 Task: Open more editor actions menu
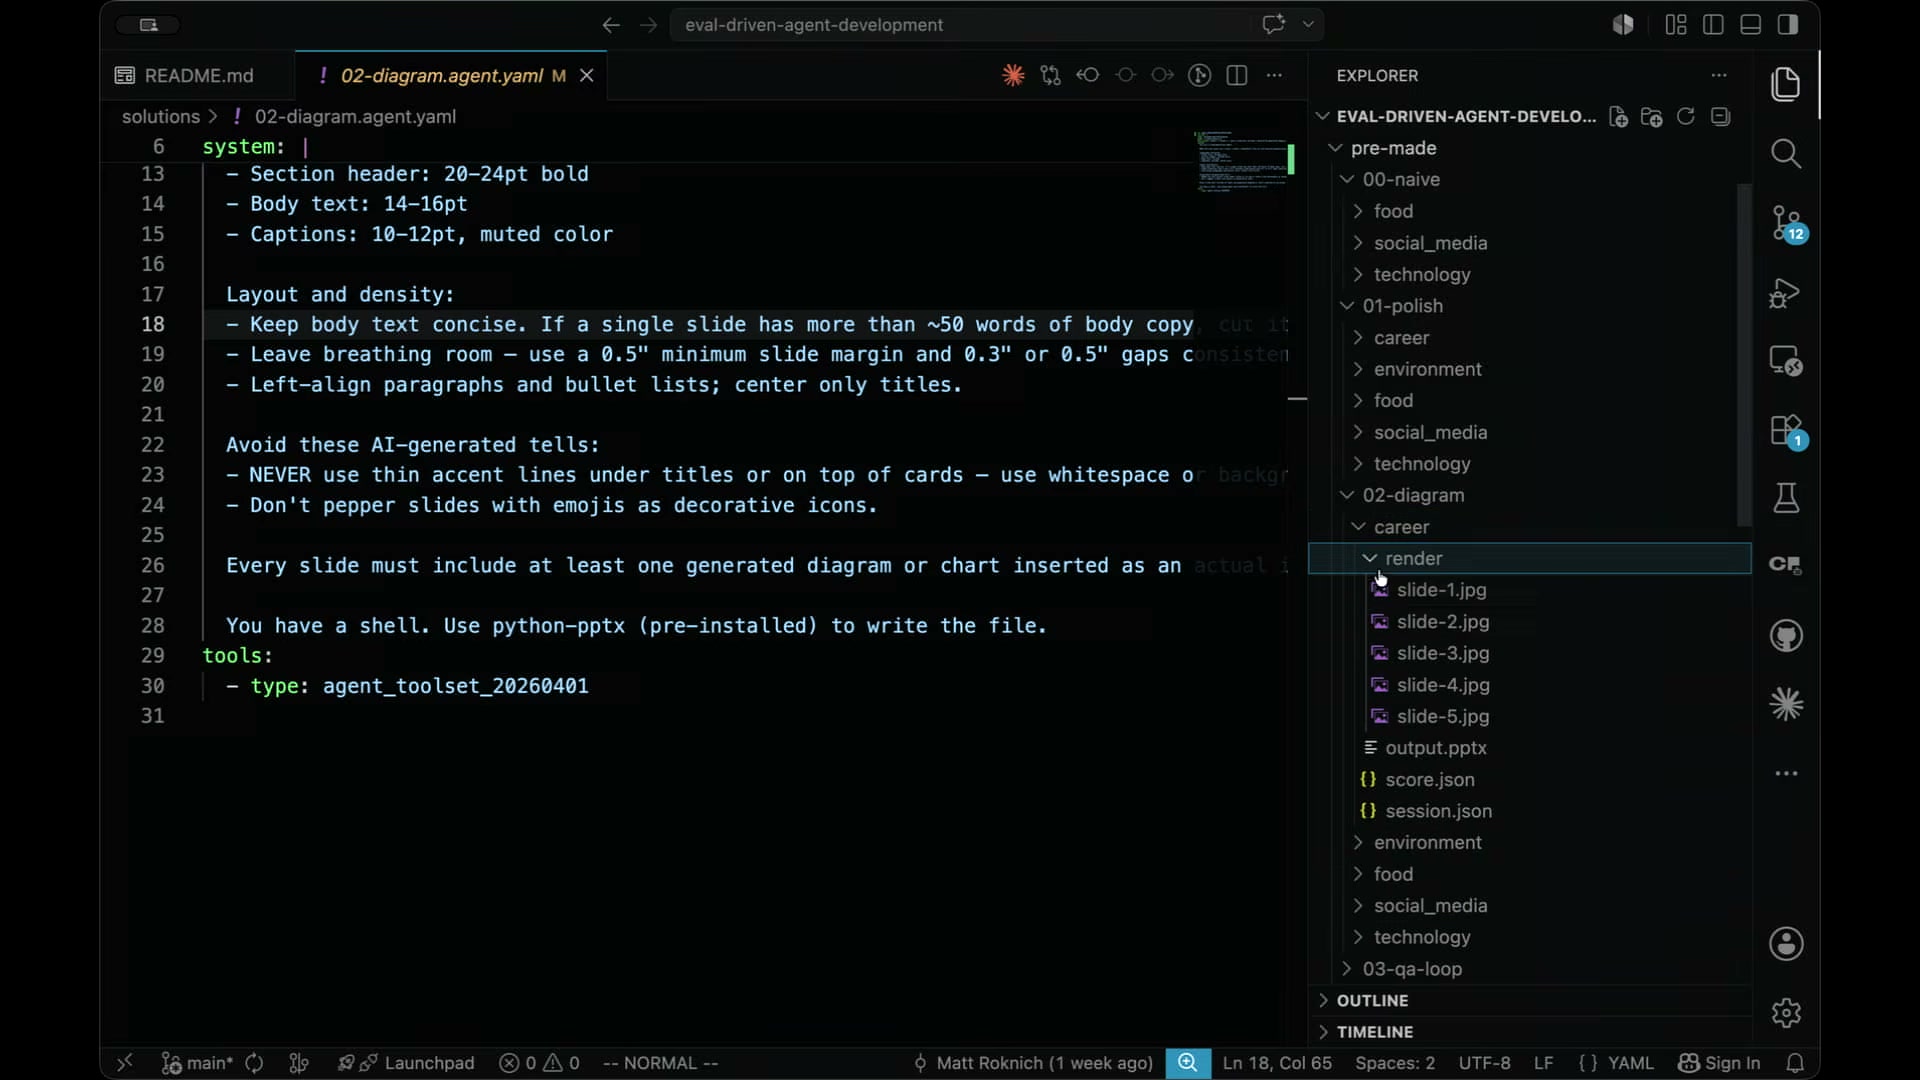(x=1274, y=75)
